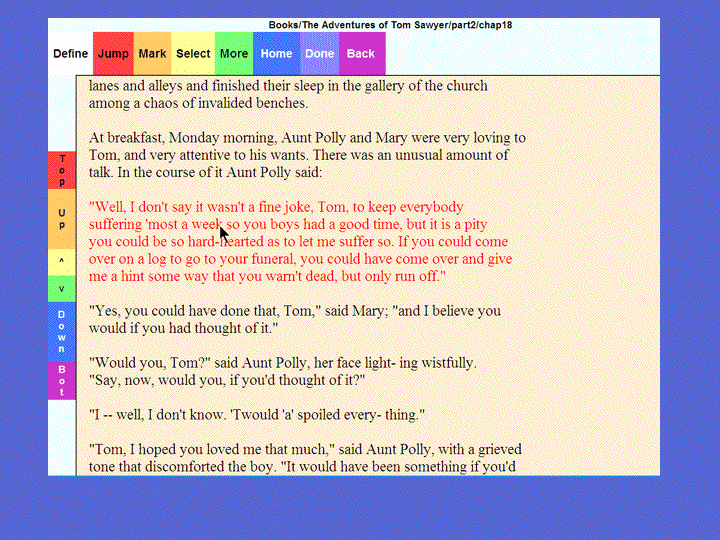This screenshot has width=720, height=540.
Task: Click the line "Would you, Tom?"
Action: (x=282, y=362)
